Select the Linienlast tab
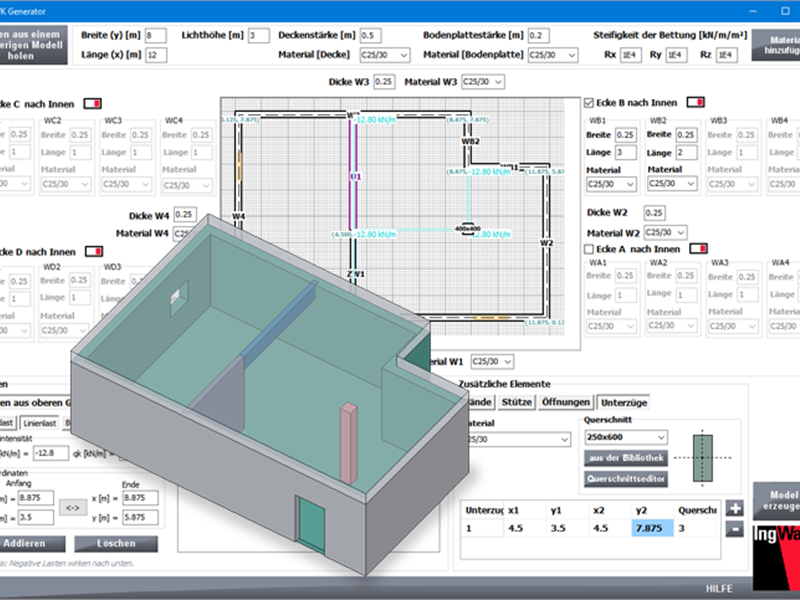This screenshot has height=600, width=800. tap(39, 423)
